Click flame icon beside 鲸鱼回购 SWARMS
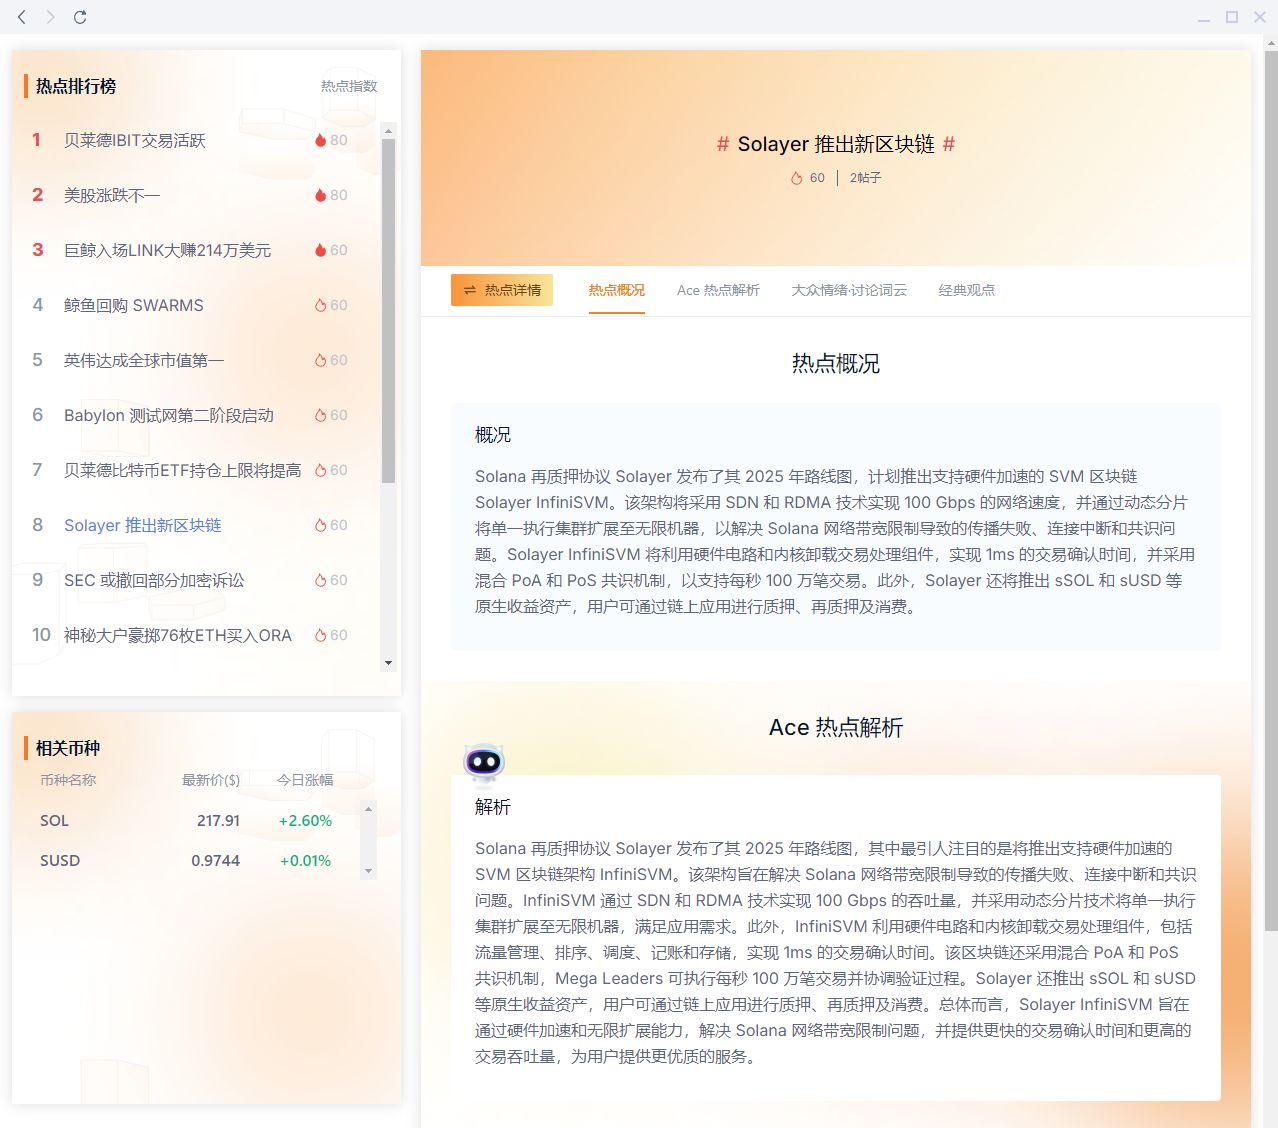1278x1128 pixels. (320, 305)
